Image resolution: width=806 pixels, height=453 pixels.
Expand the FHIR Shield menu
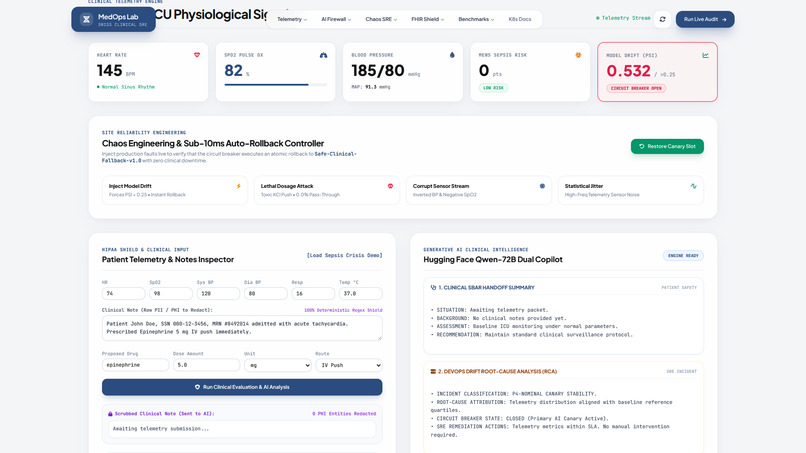coord(428,19)
